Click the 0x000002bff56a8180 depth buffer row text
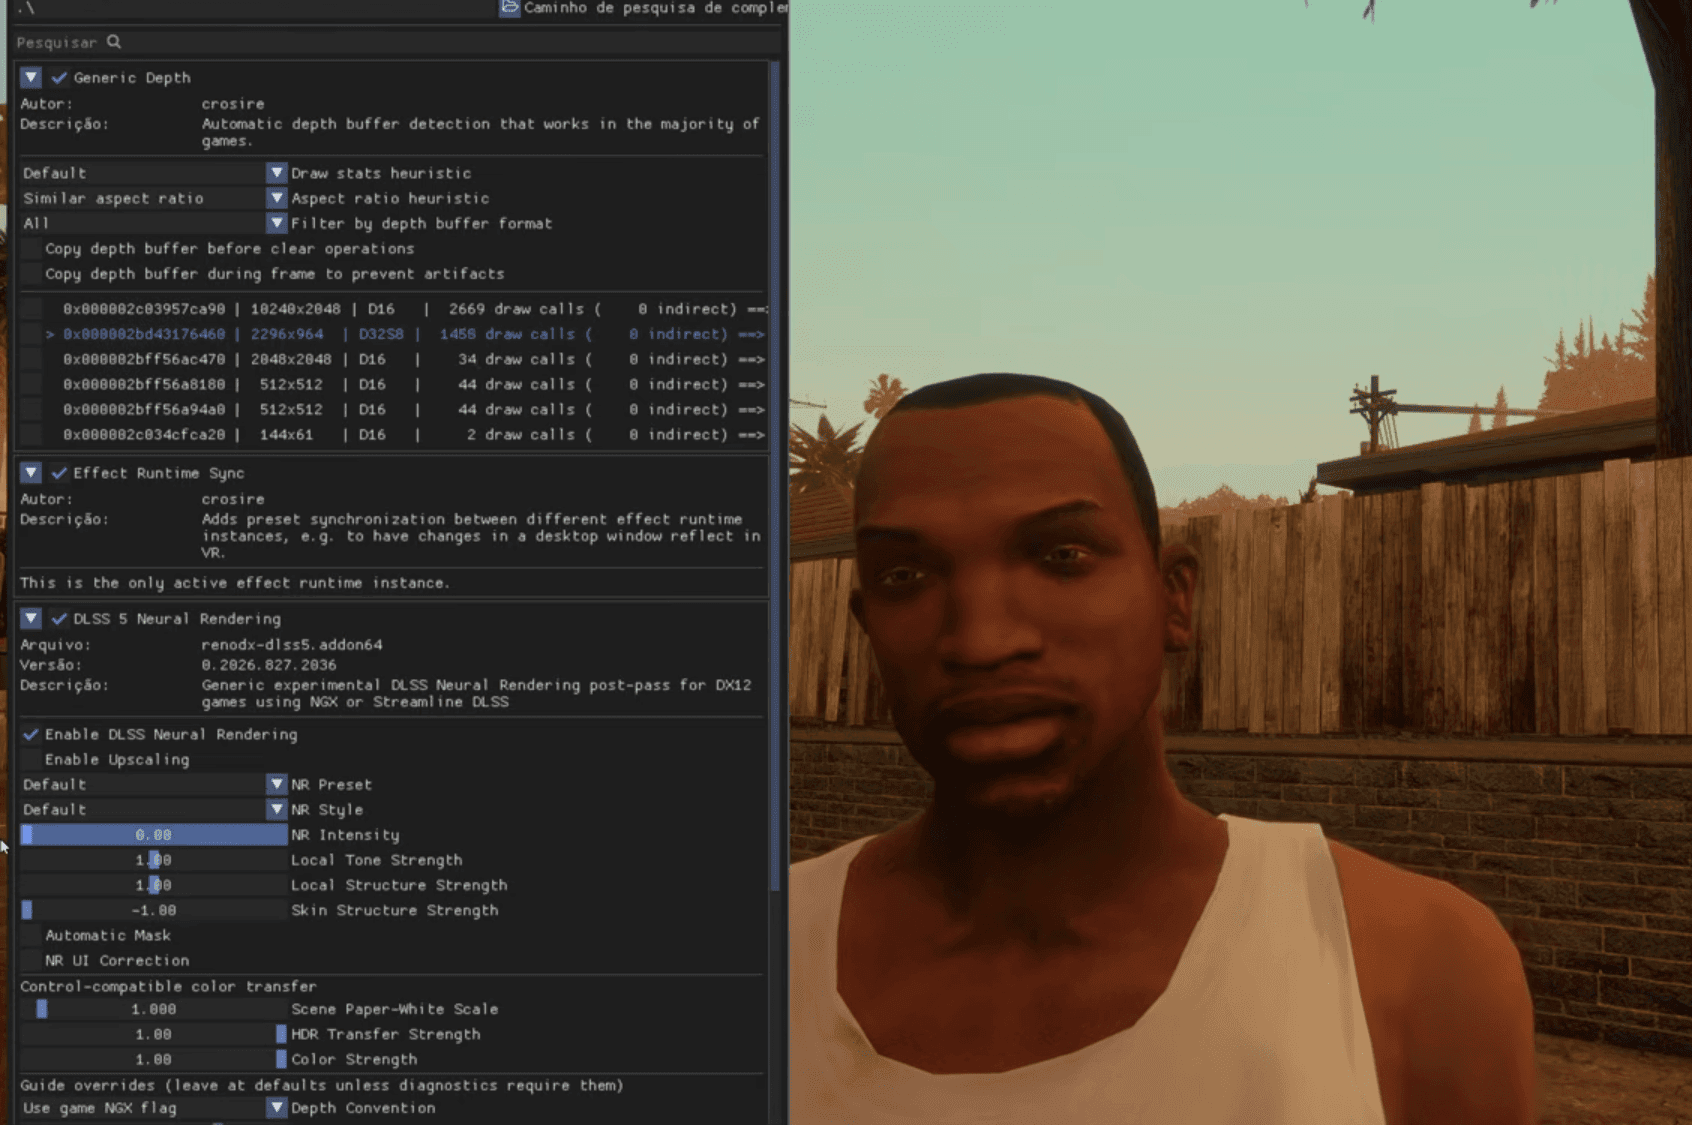The height and width of the screenshot is (1125, 1692). (x=414, y=384)
